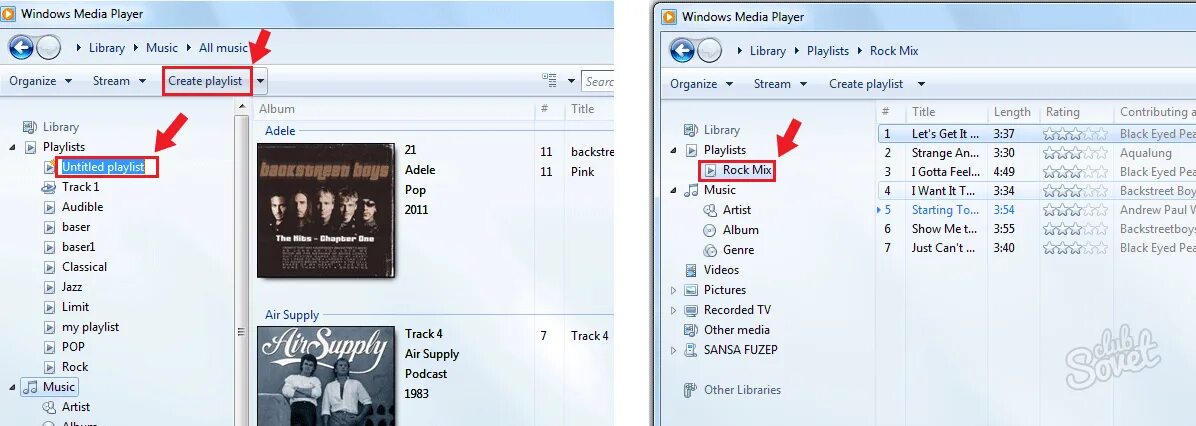Select Artist icon in Rock Mix window
1196x426 pixels.
click(710, 210)
